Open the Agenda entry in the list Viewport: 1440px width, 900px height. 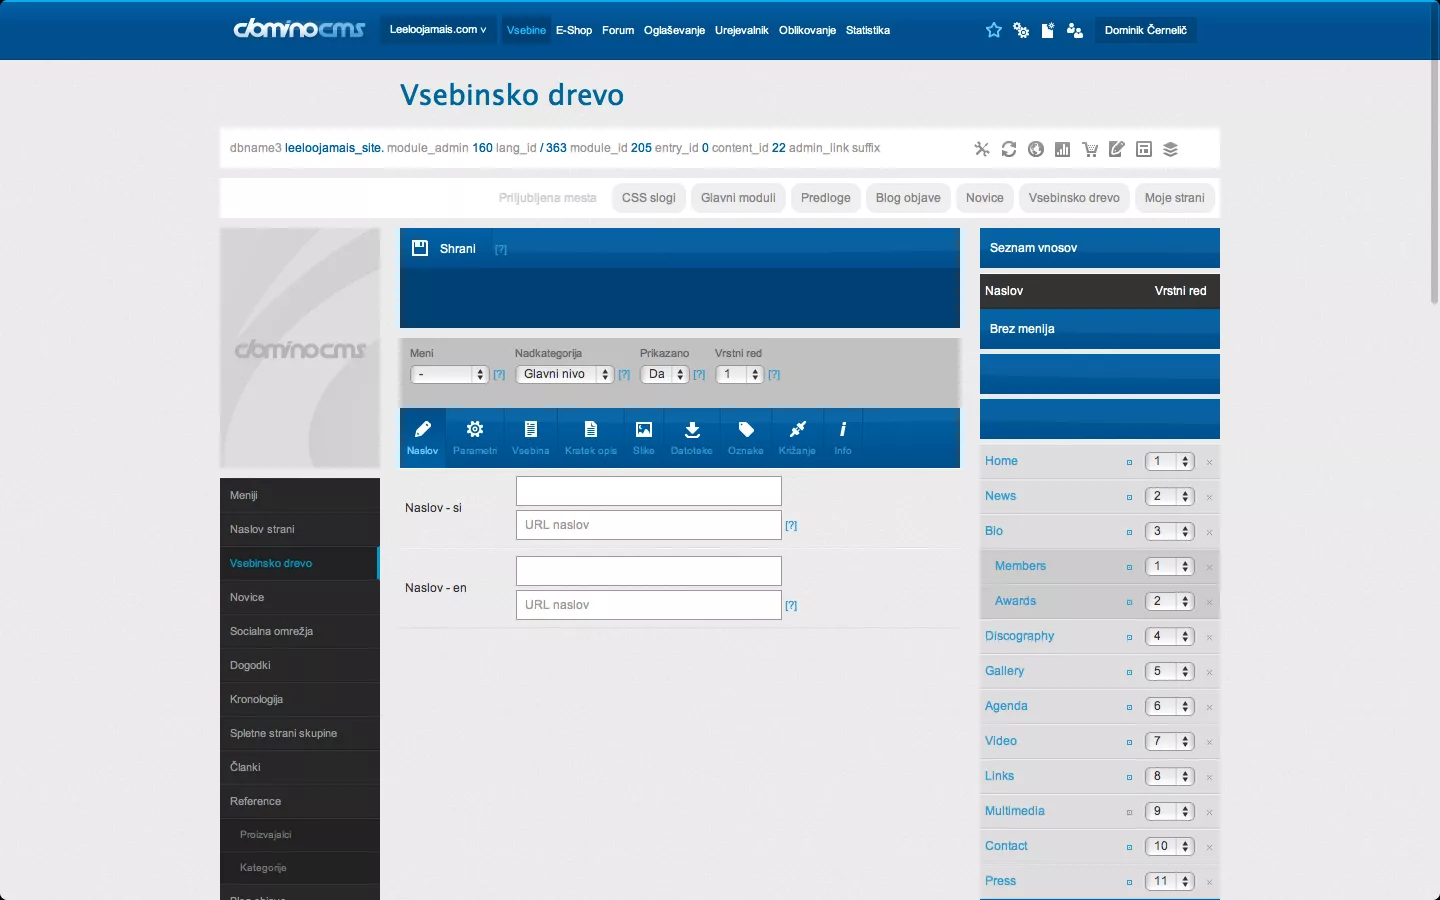point(1006,706)
